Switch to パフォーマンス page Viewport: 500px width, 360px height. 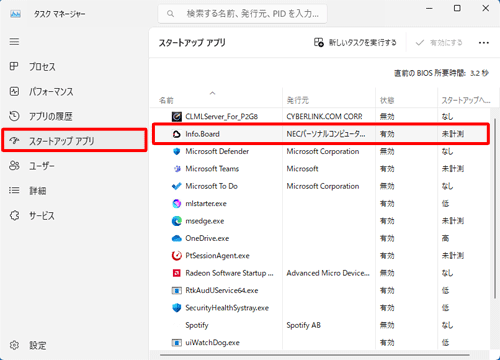coord(74,91)
